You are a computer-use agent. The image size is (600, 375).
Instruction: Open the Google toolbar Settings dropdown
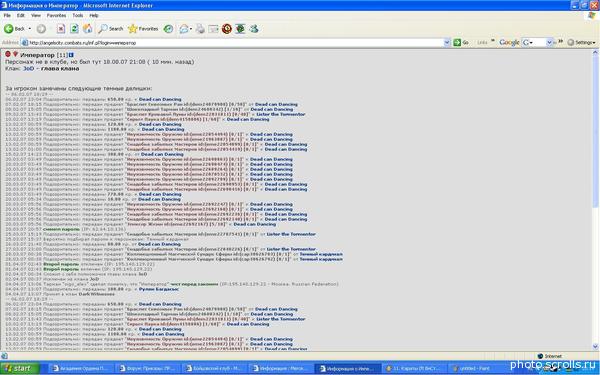coord(581,42)
